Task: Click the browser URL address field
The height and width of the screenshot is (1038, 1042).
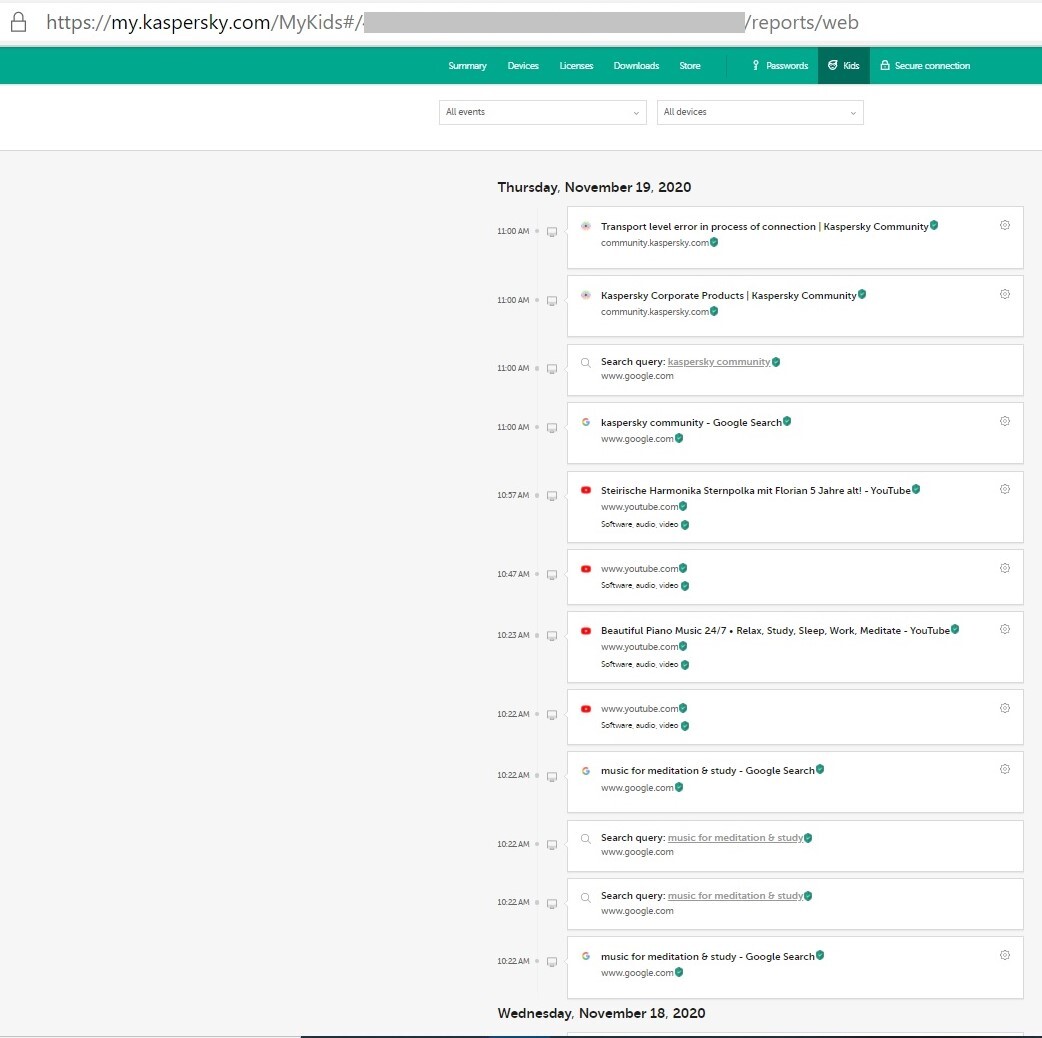Action: (452, 22)
